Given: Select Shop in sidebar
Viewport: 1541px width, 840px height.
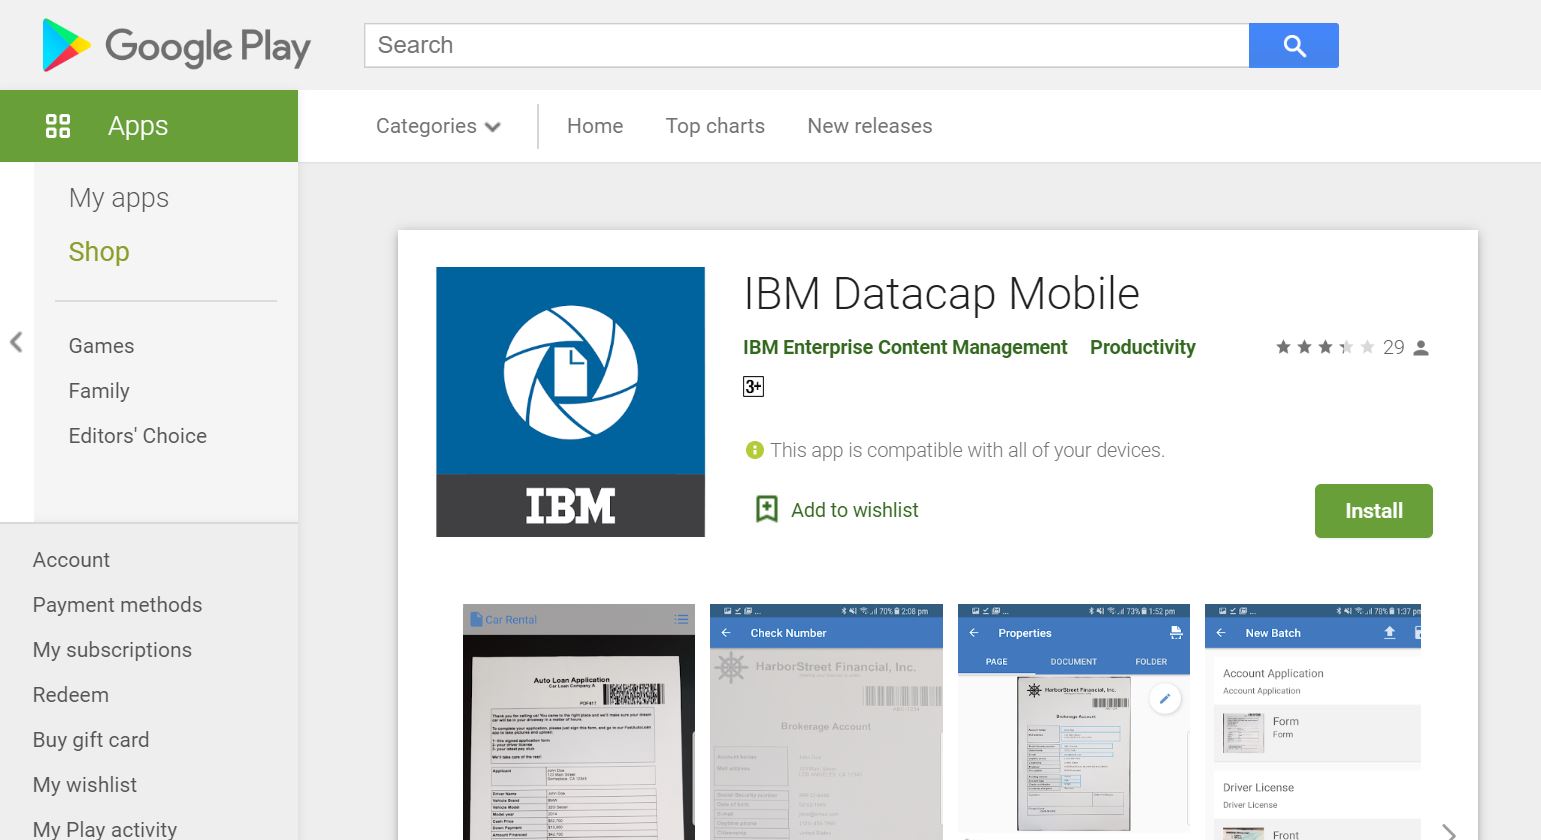Looking at the screenshot, I should (x=99, y=252).
